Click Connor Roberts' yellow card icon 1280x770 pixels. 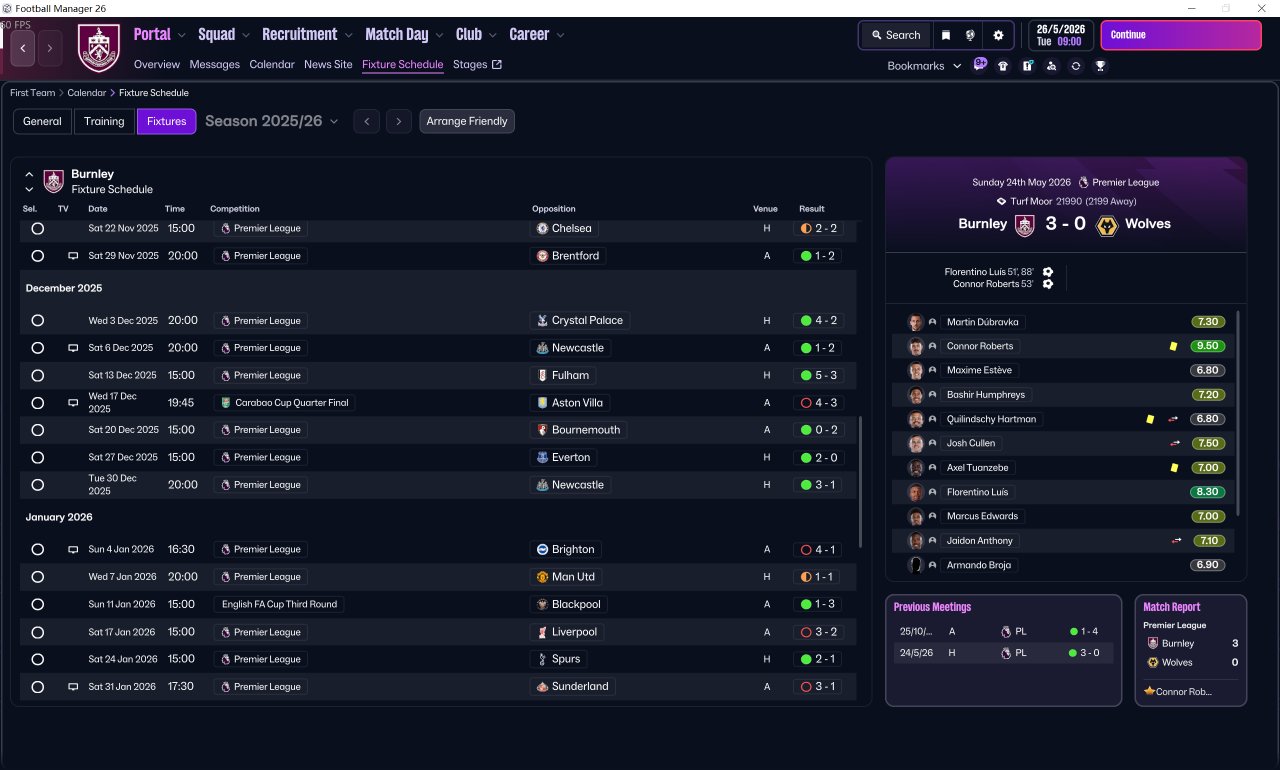[x=1173, y=346]
